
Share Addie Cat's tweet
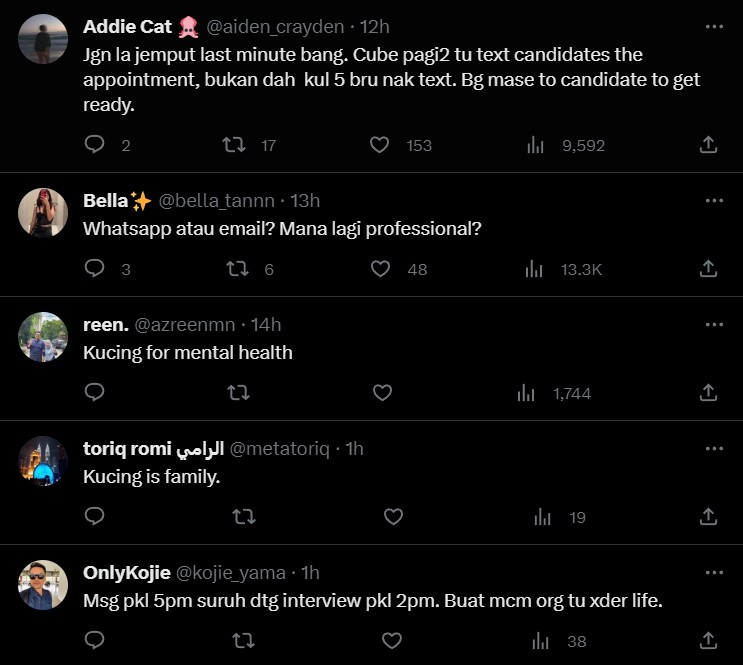tap(708, 145)
